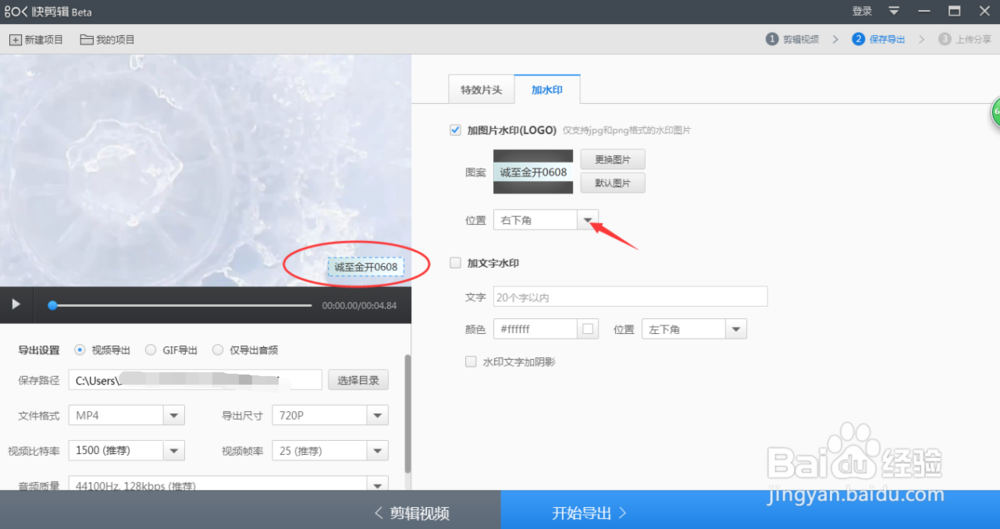1000x529 pixels.
Task: Click the #ffffff color code field
Action: point(536,329)
